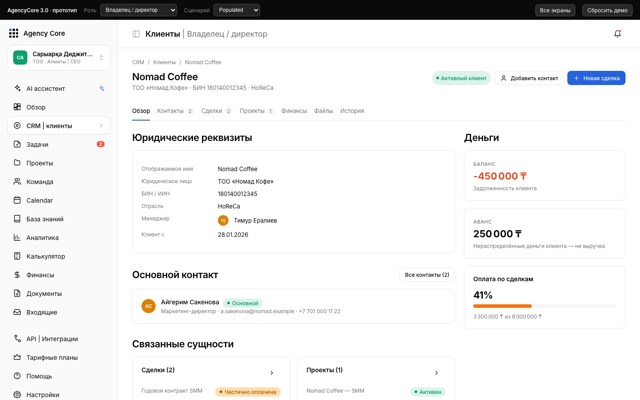
Task: Open notifications bell icon
Action: (618, 34)
